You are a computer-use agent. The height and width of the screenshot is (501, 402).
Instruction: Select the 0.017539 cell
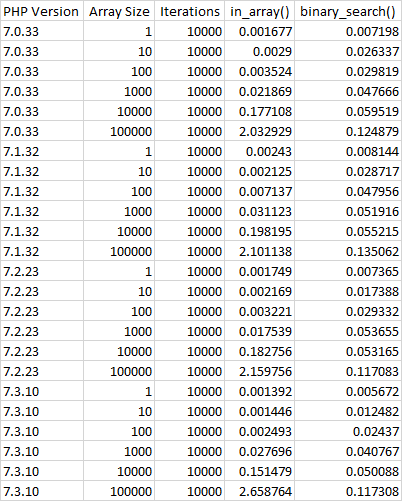(260, 331)
